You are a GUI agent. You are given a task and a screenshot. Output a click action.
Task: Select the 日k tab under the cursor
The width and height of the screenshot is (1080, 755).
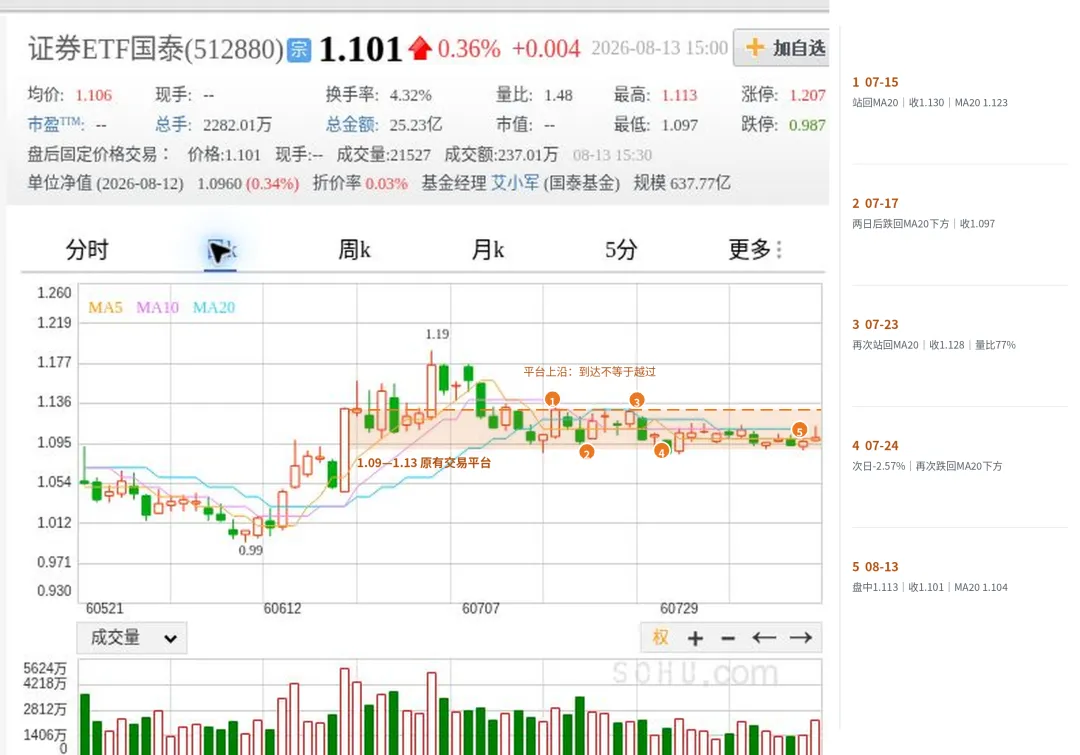click(221, 249)
